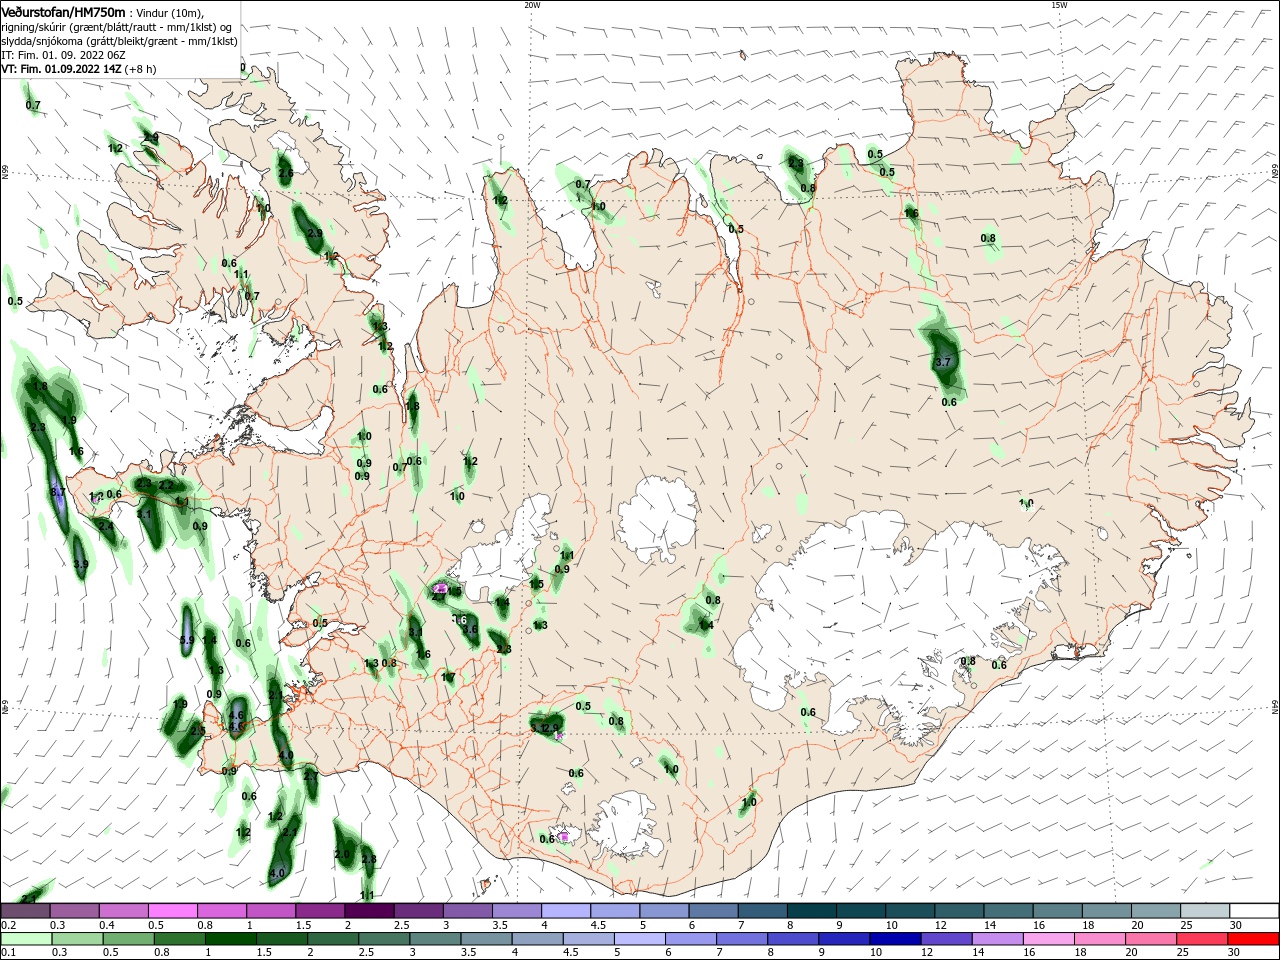The height and width of the screenshot is (960, 1280).
Task: Click the '15W' longitude label at the top
Action: (x=1059, y=5)
